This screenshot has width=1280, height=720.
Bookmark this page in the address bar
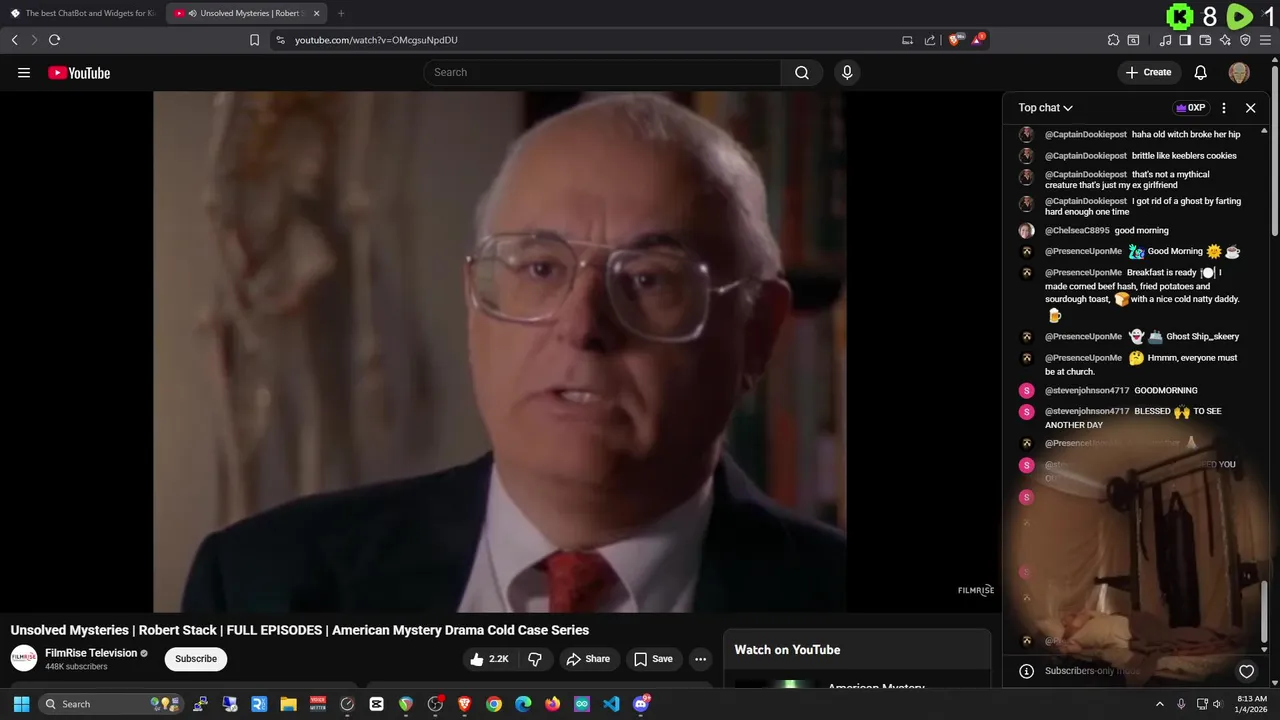[254, 40]
